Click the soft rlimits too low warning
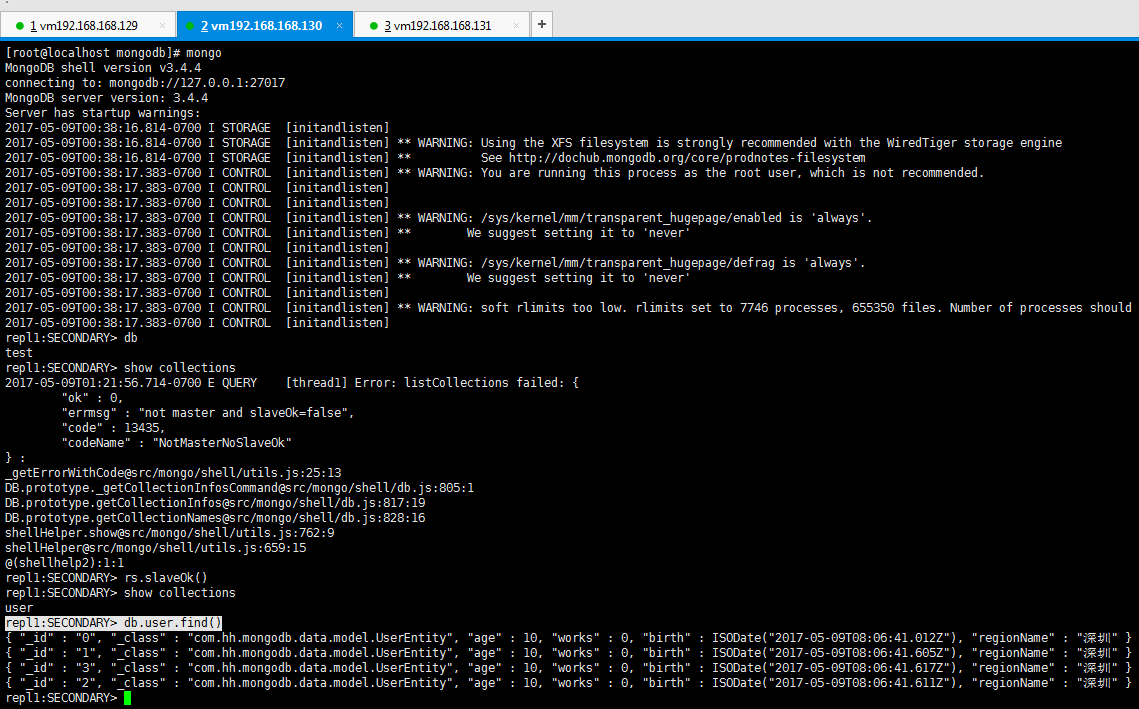The image size is (1139, 709). pos(568,308)
